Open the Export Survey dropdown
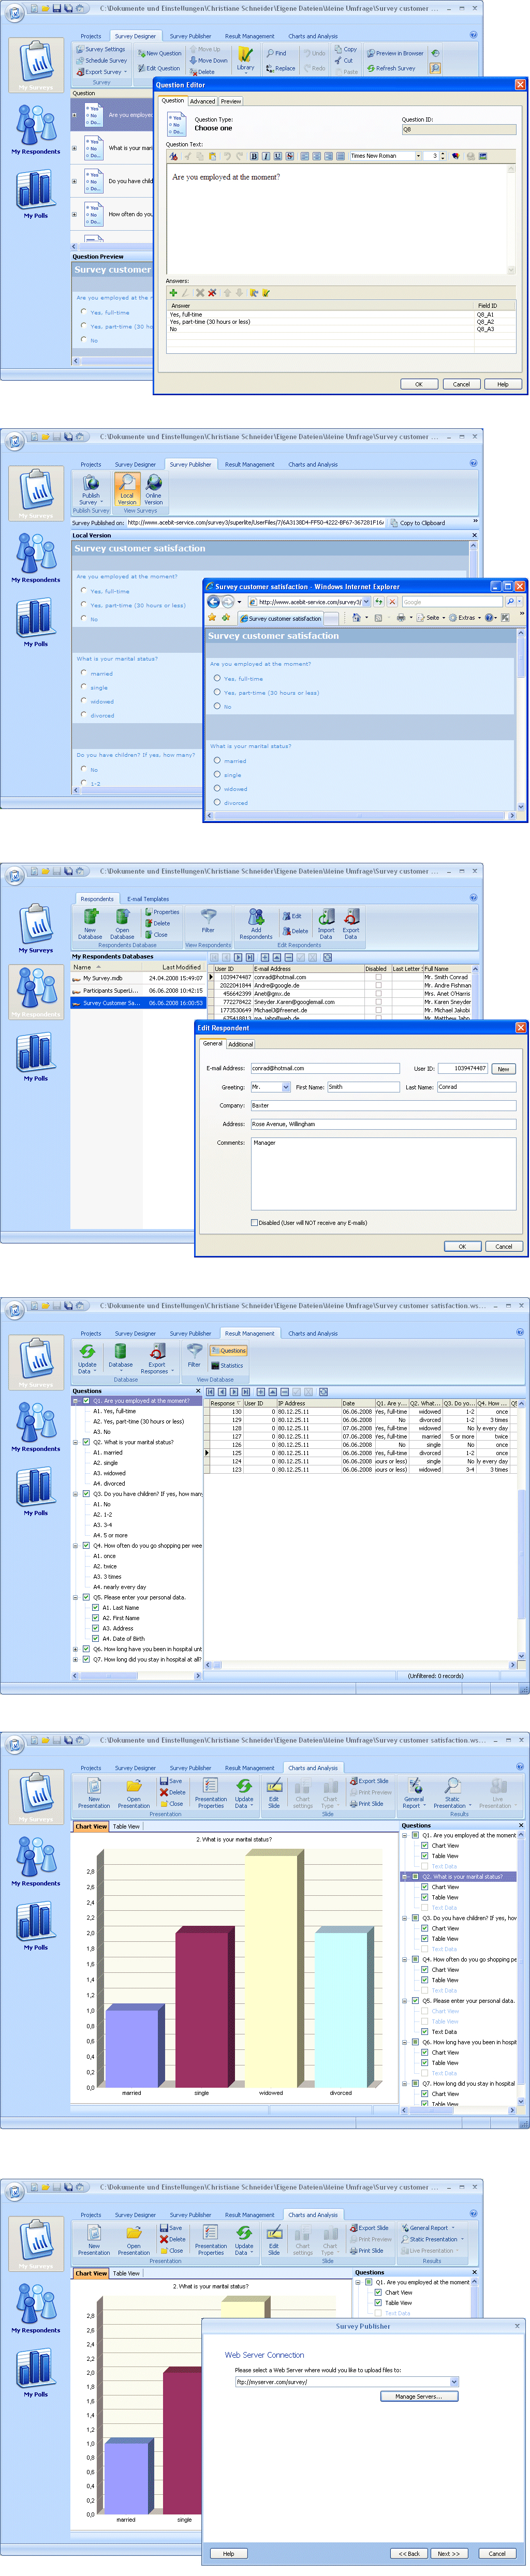 click(x=102, y=72)
